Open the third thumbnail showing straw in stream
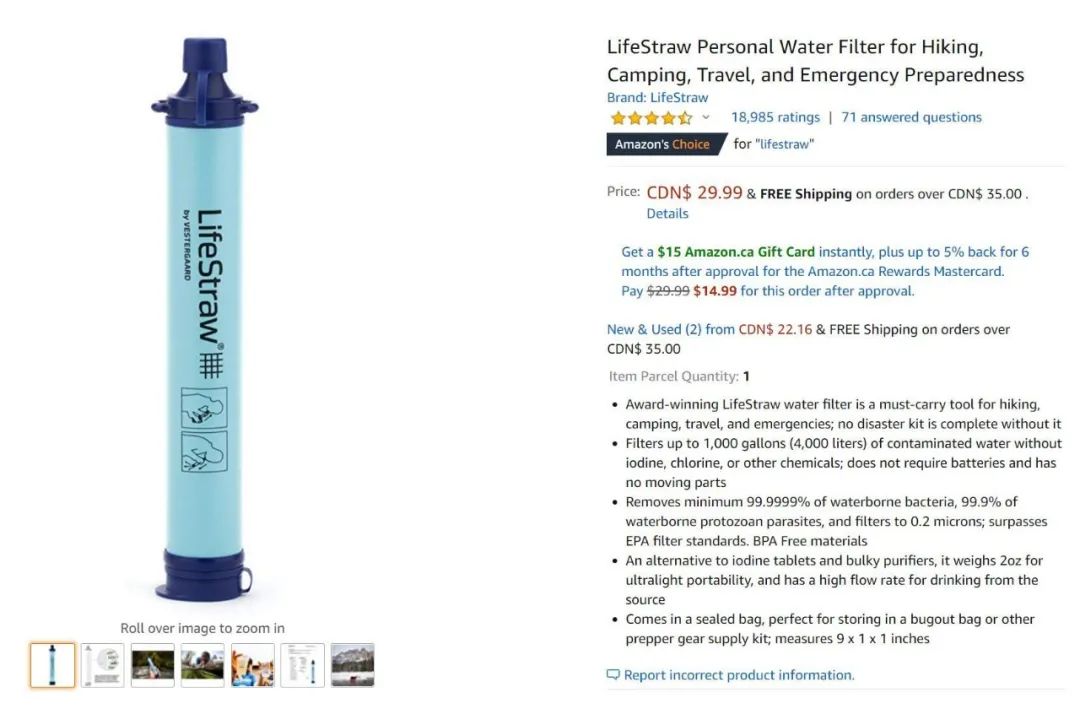Image resolution: width=1080 pixels, height=709 pixels. point(152,665)
